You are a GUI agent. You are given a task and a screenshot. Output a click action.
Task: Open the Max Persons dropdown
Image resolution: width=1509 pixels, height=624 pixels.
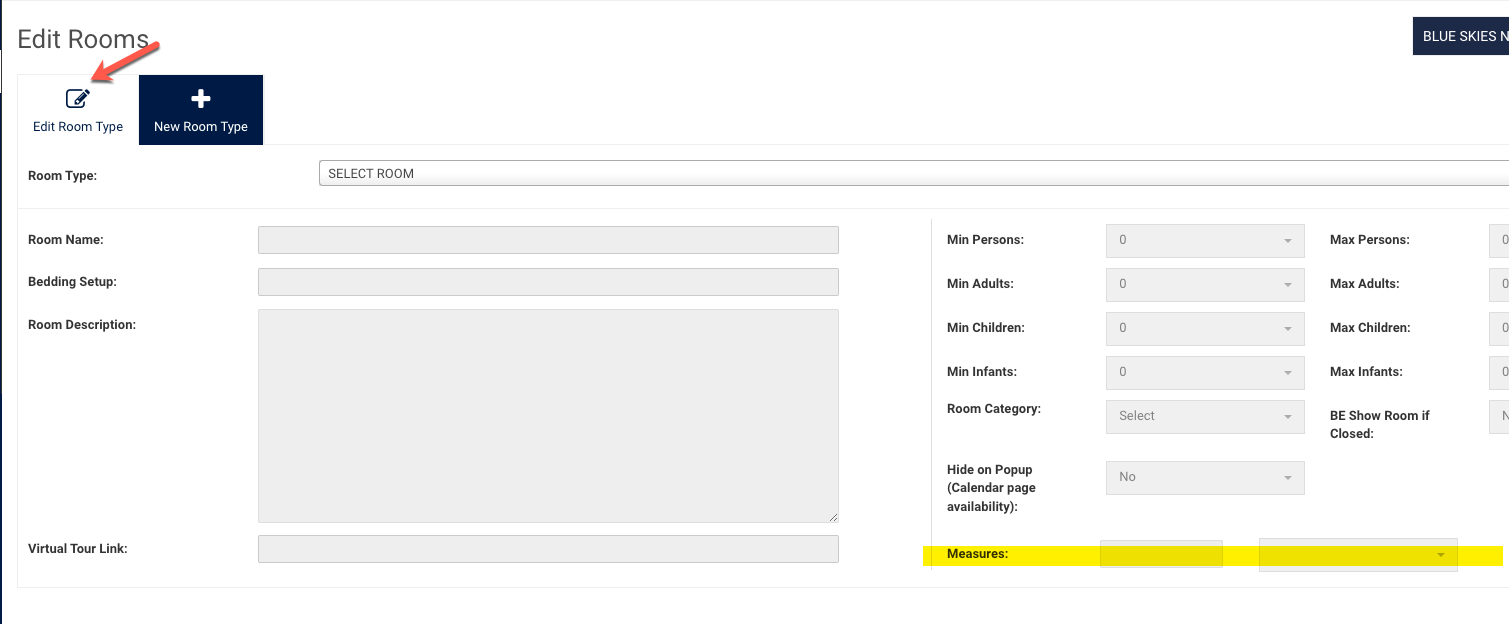1499,240
